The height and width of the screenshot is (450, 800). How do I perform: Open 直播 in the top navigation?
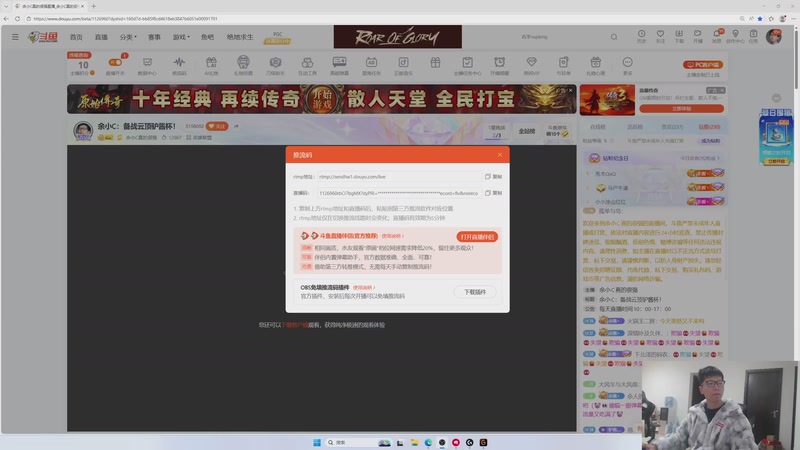click(101, 37)
